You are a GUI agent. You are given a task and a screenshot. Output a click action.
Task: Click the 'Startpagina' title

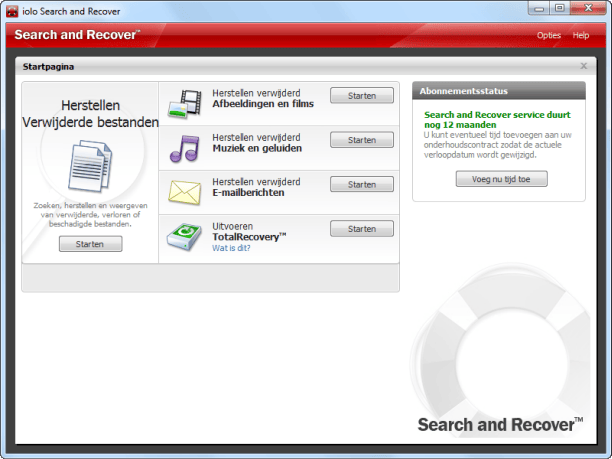coord(48,67)
